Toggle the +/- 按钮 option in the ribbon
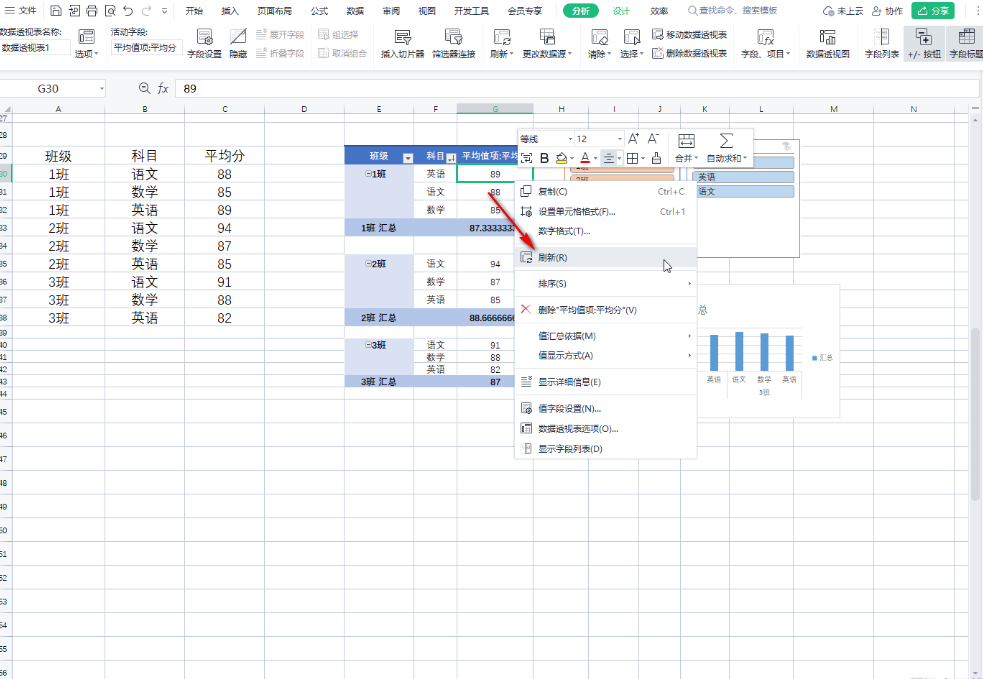Viewport: 983px width, 679px height. [923, 42]
